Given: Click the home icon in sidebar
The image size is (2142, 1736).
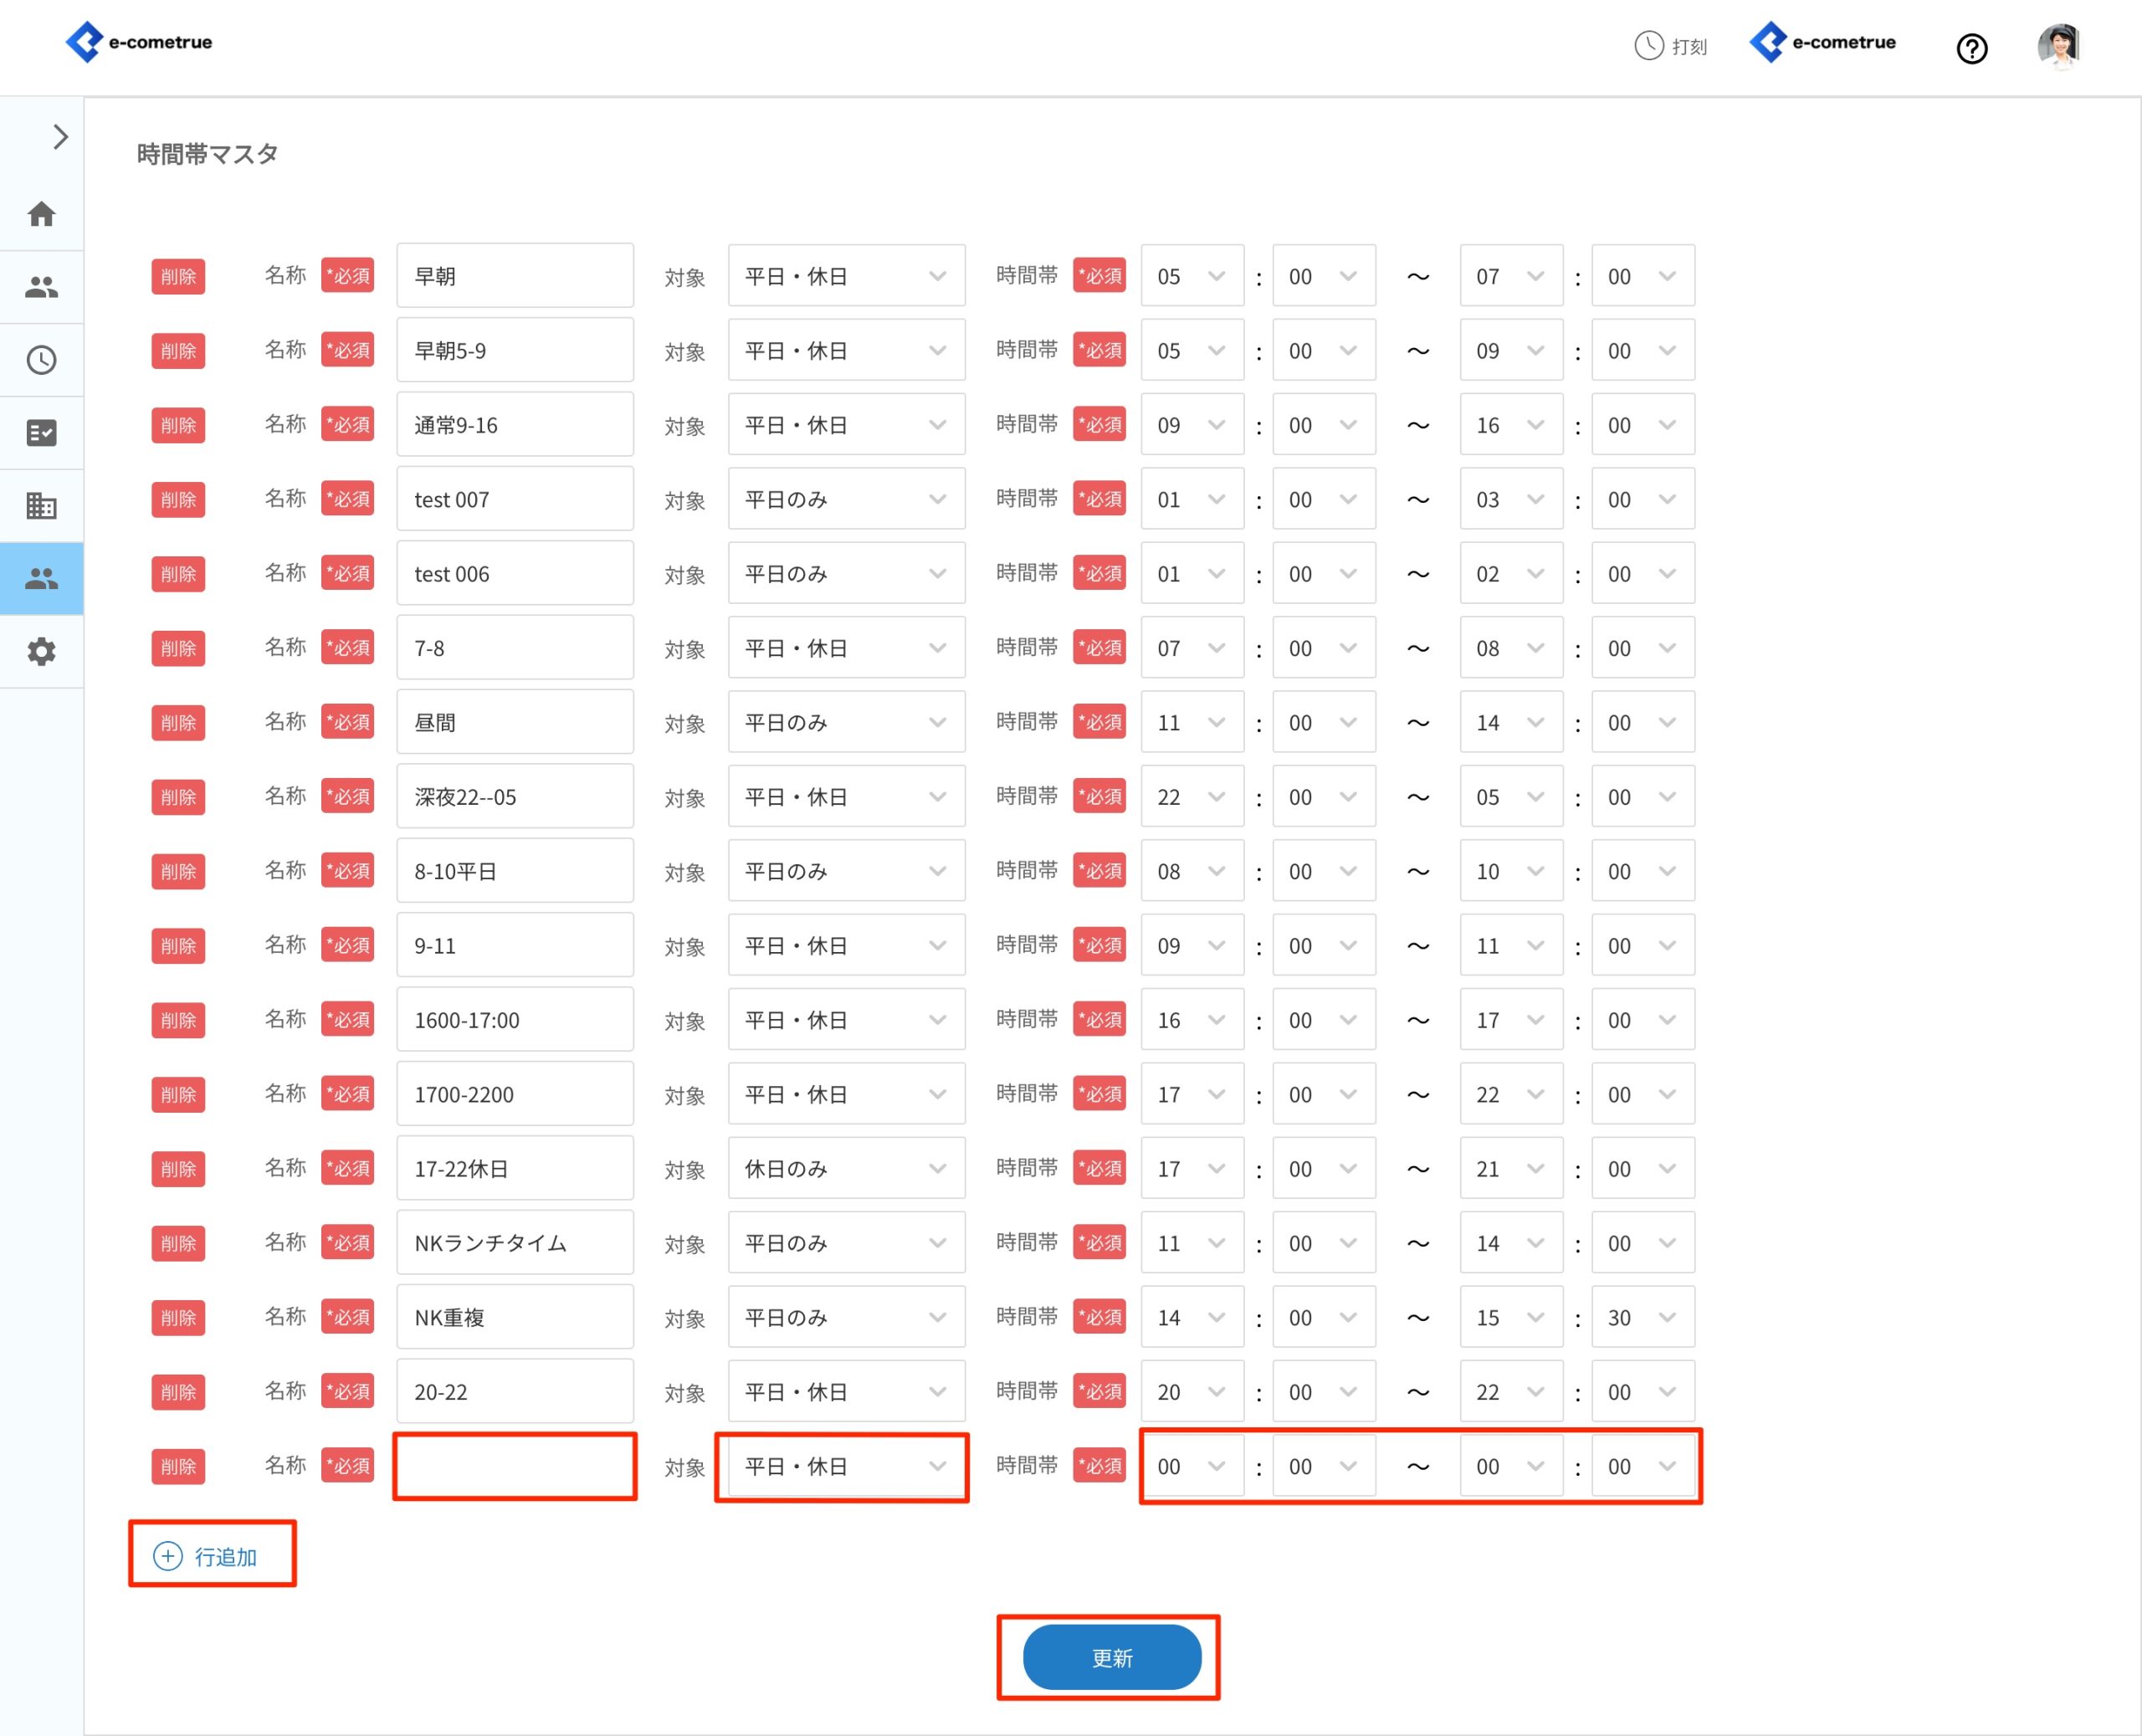Looking at the screenshot, I should tap(41, 214).
